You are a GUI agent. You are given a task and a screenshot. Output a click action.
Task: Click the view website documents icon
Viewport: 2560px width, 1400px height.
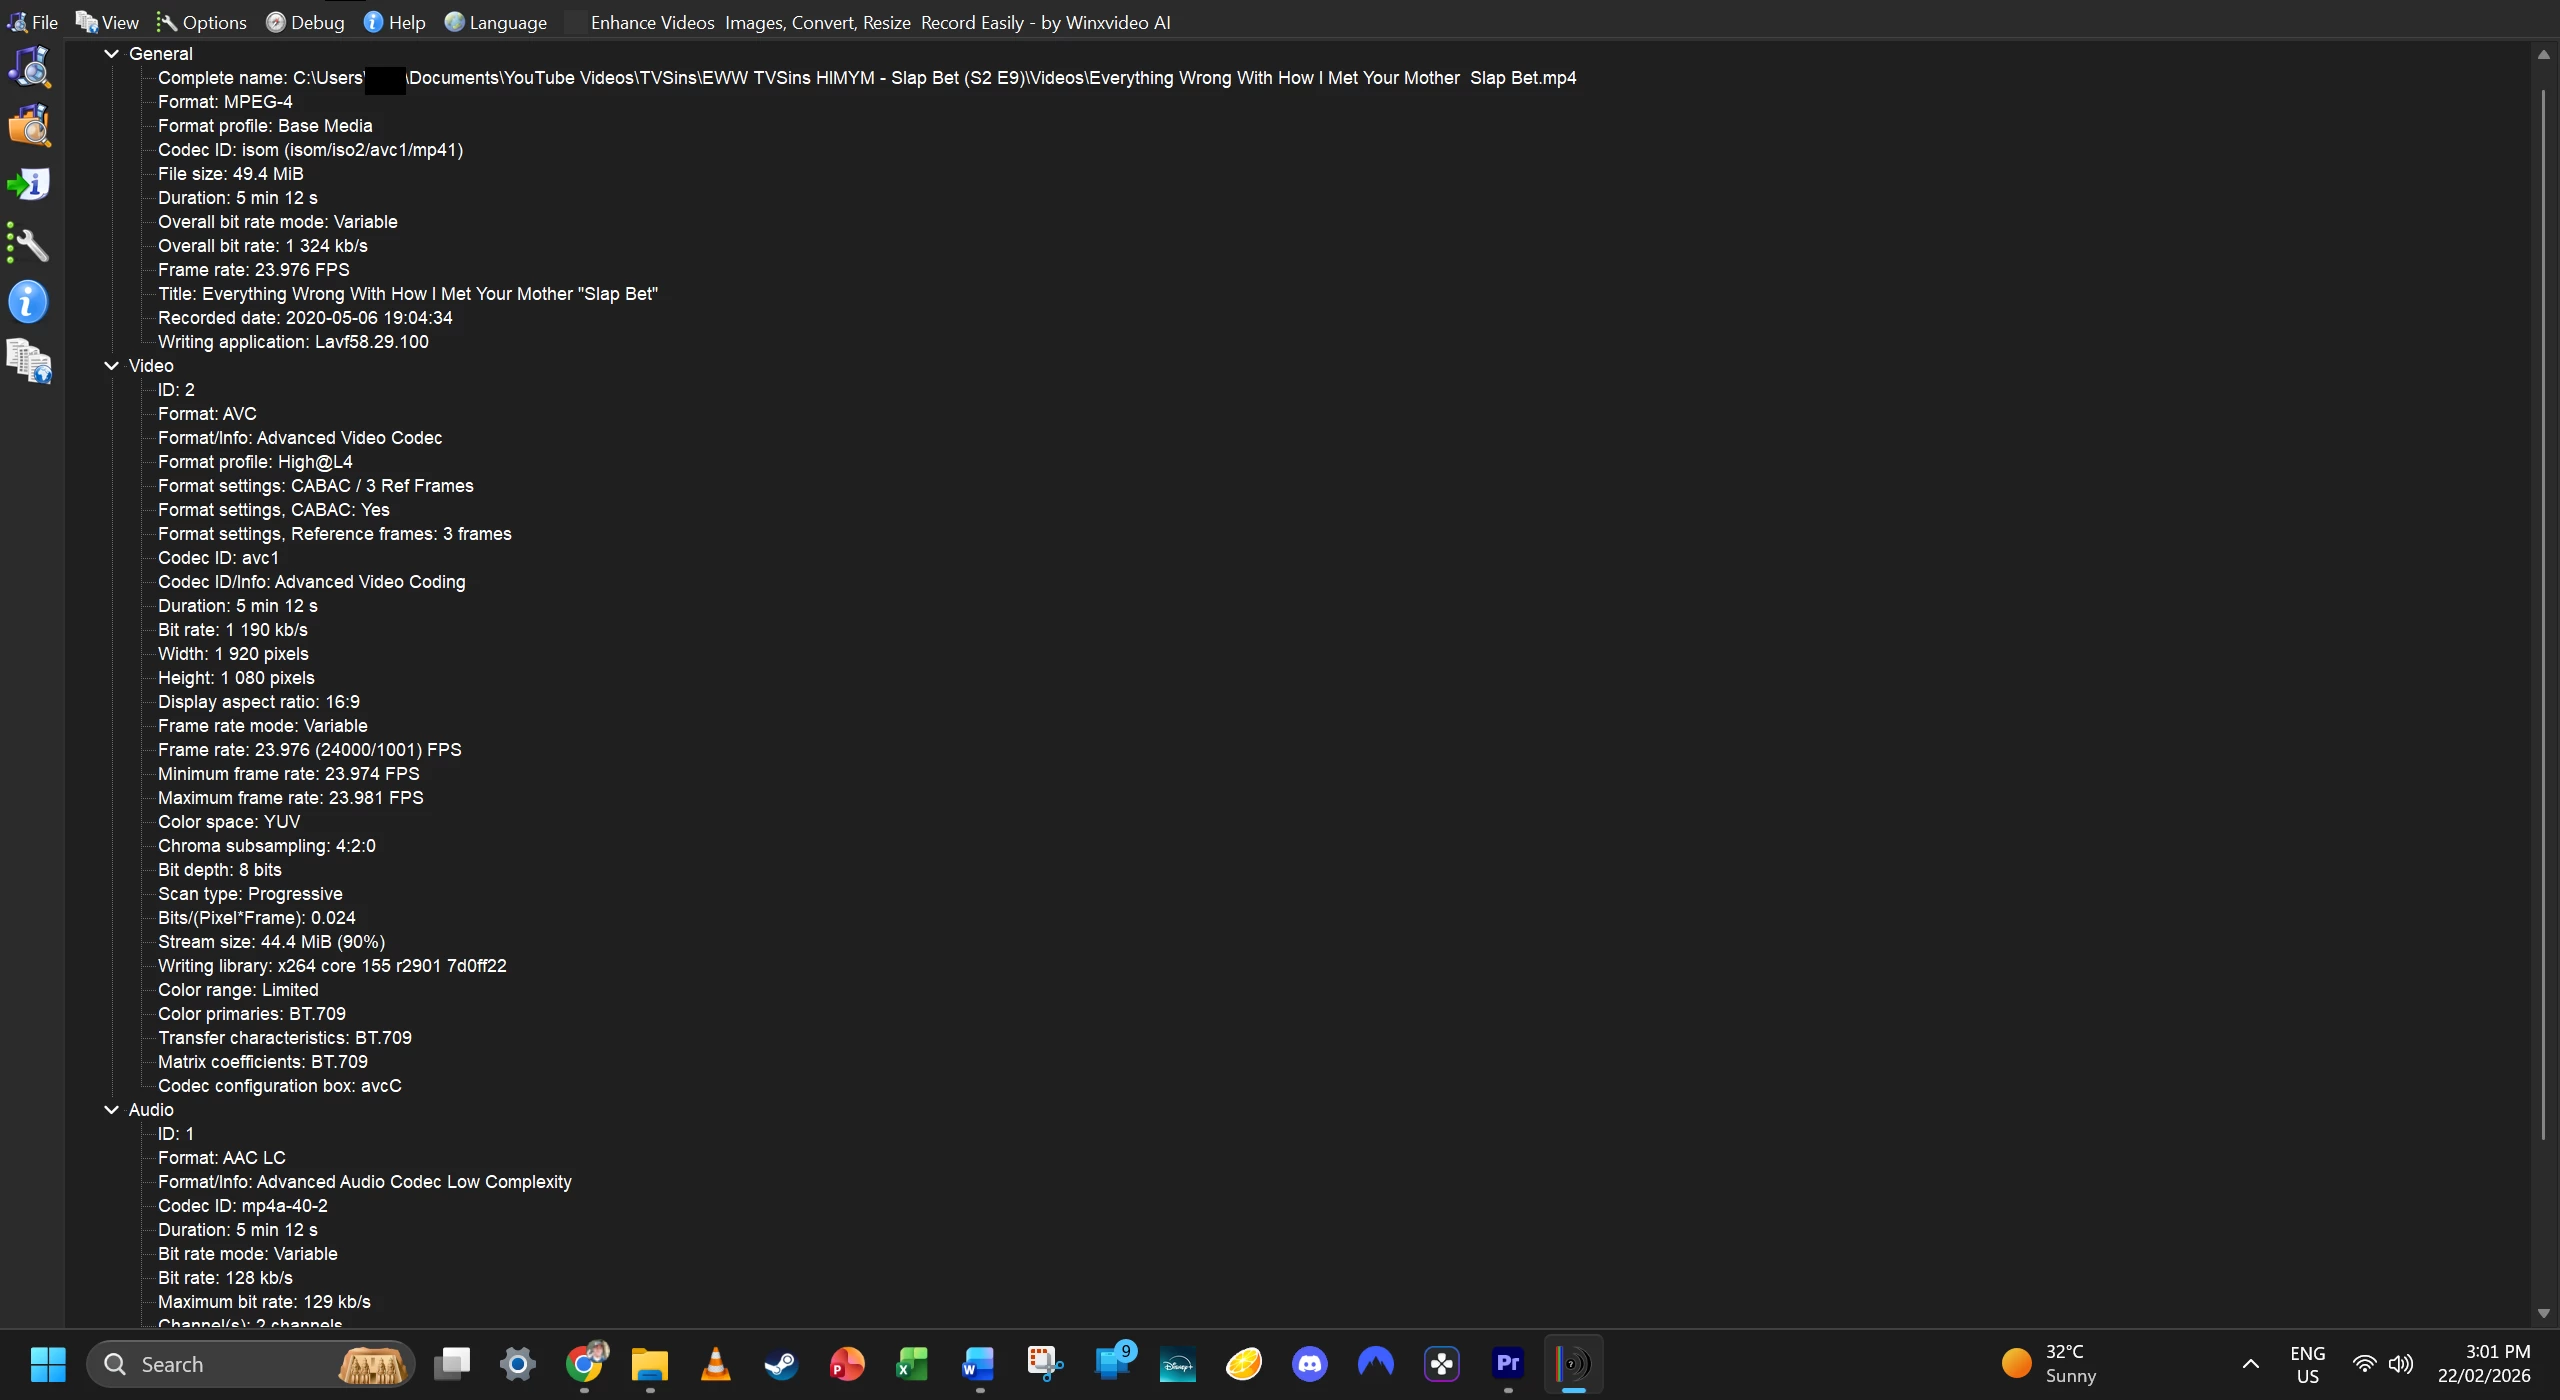30,362
